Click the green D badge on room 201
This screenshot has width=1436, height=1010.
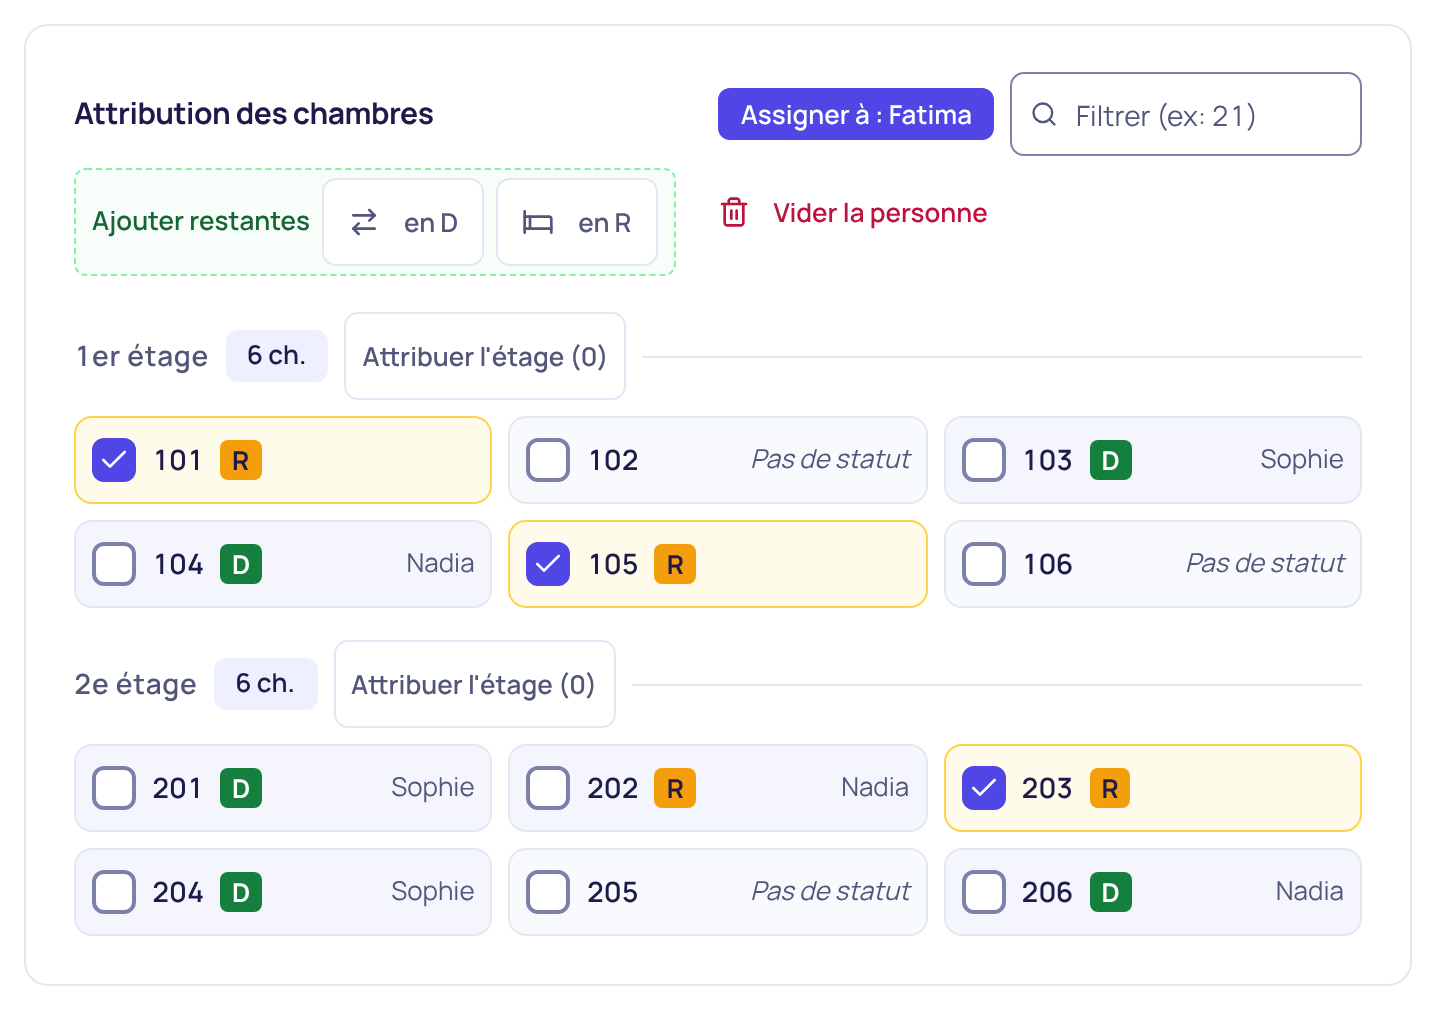[241, 788]
